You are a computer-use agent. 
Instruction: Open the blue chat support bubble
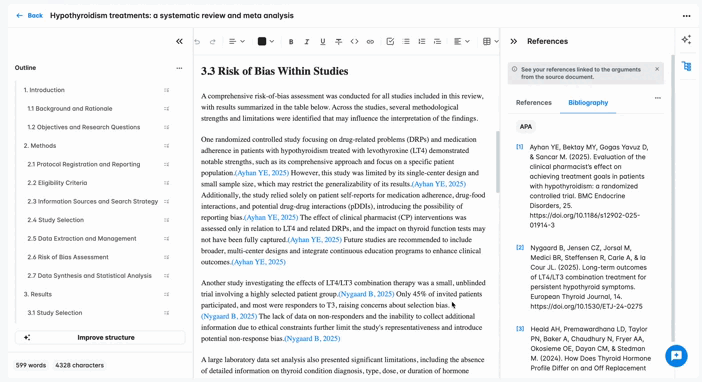click(x=676, y=356)
